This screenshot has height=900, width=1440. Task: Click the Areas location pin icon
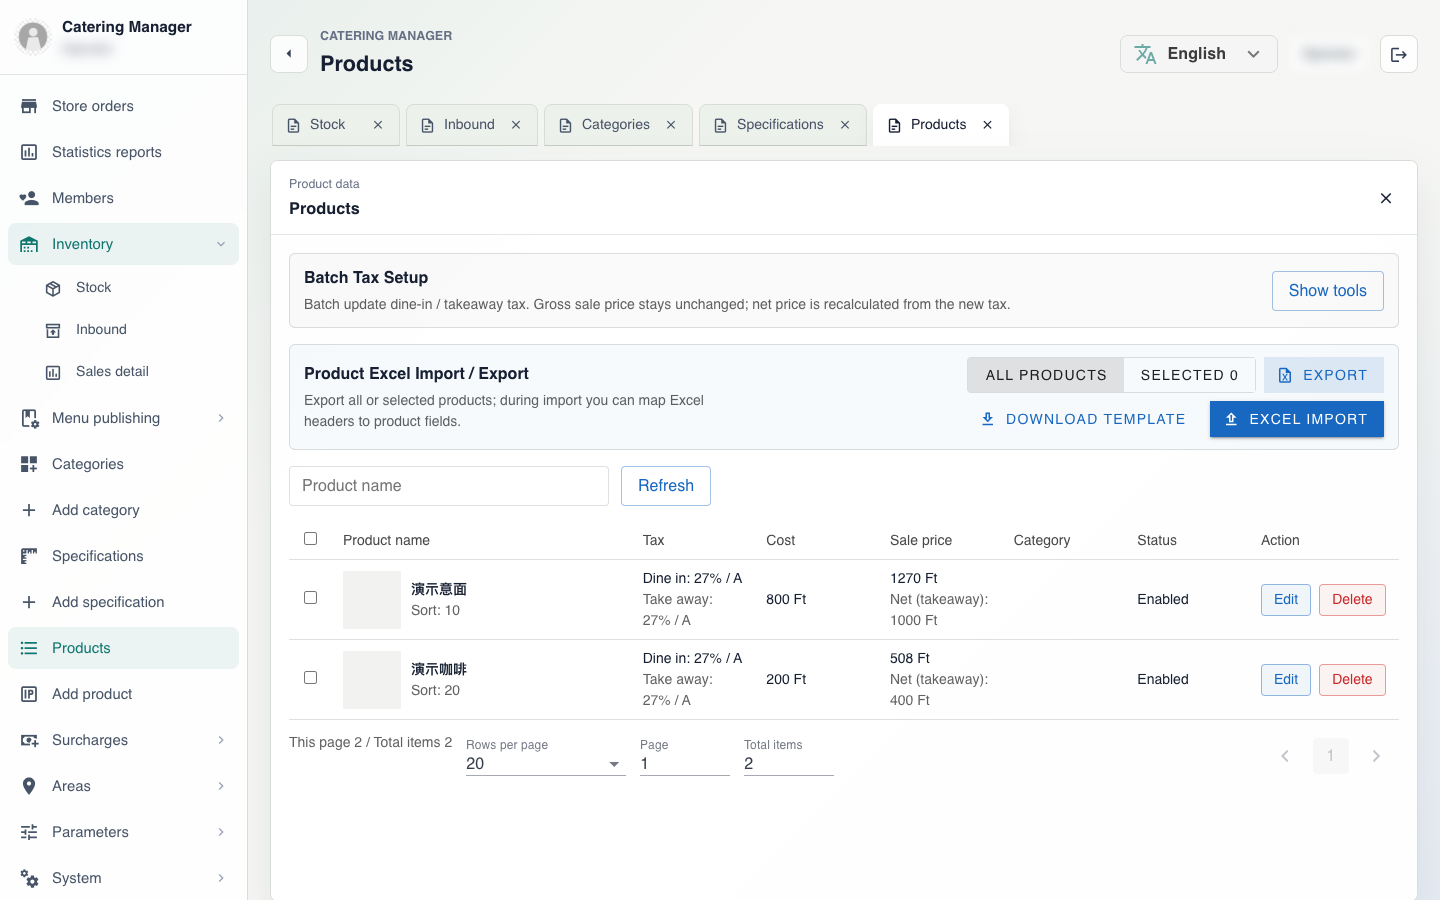[x=29, y=786]
